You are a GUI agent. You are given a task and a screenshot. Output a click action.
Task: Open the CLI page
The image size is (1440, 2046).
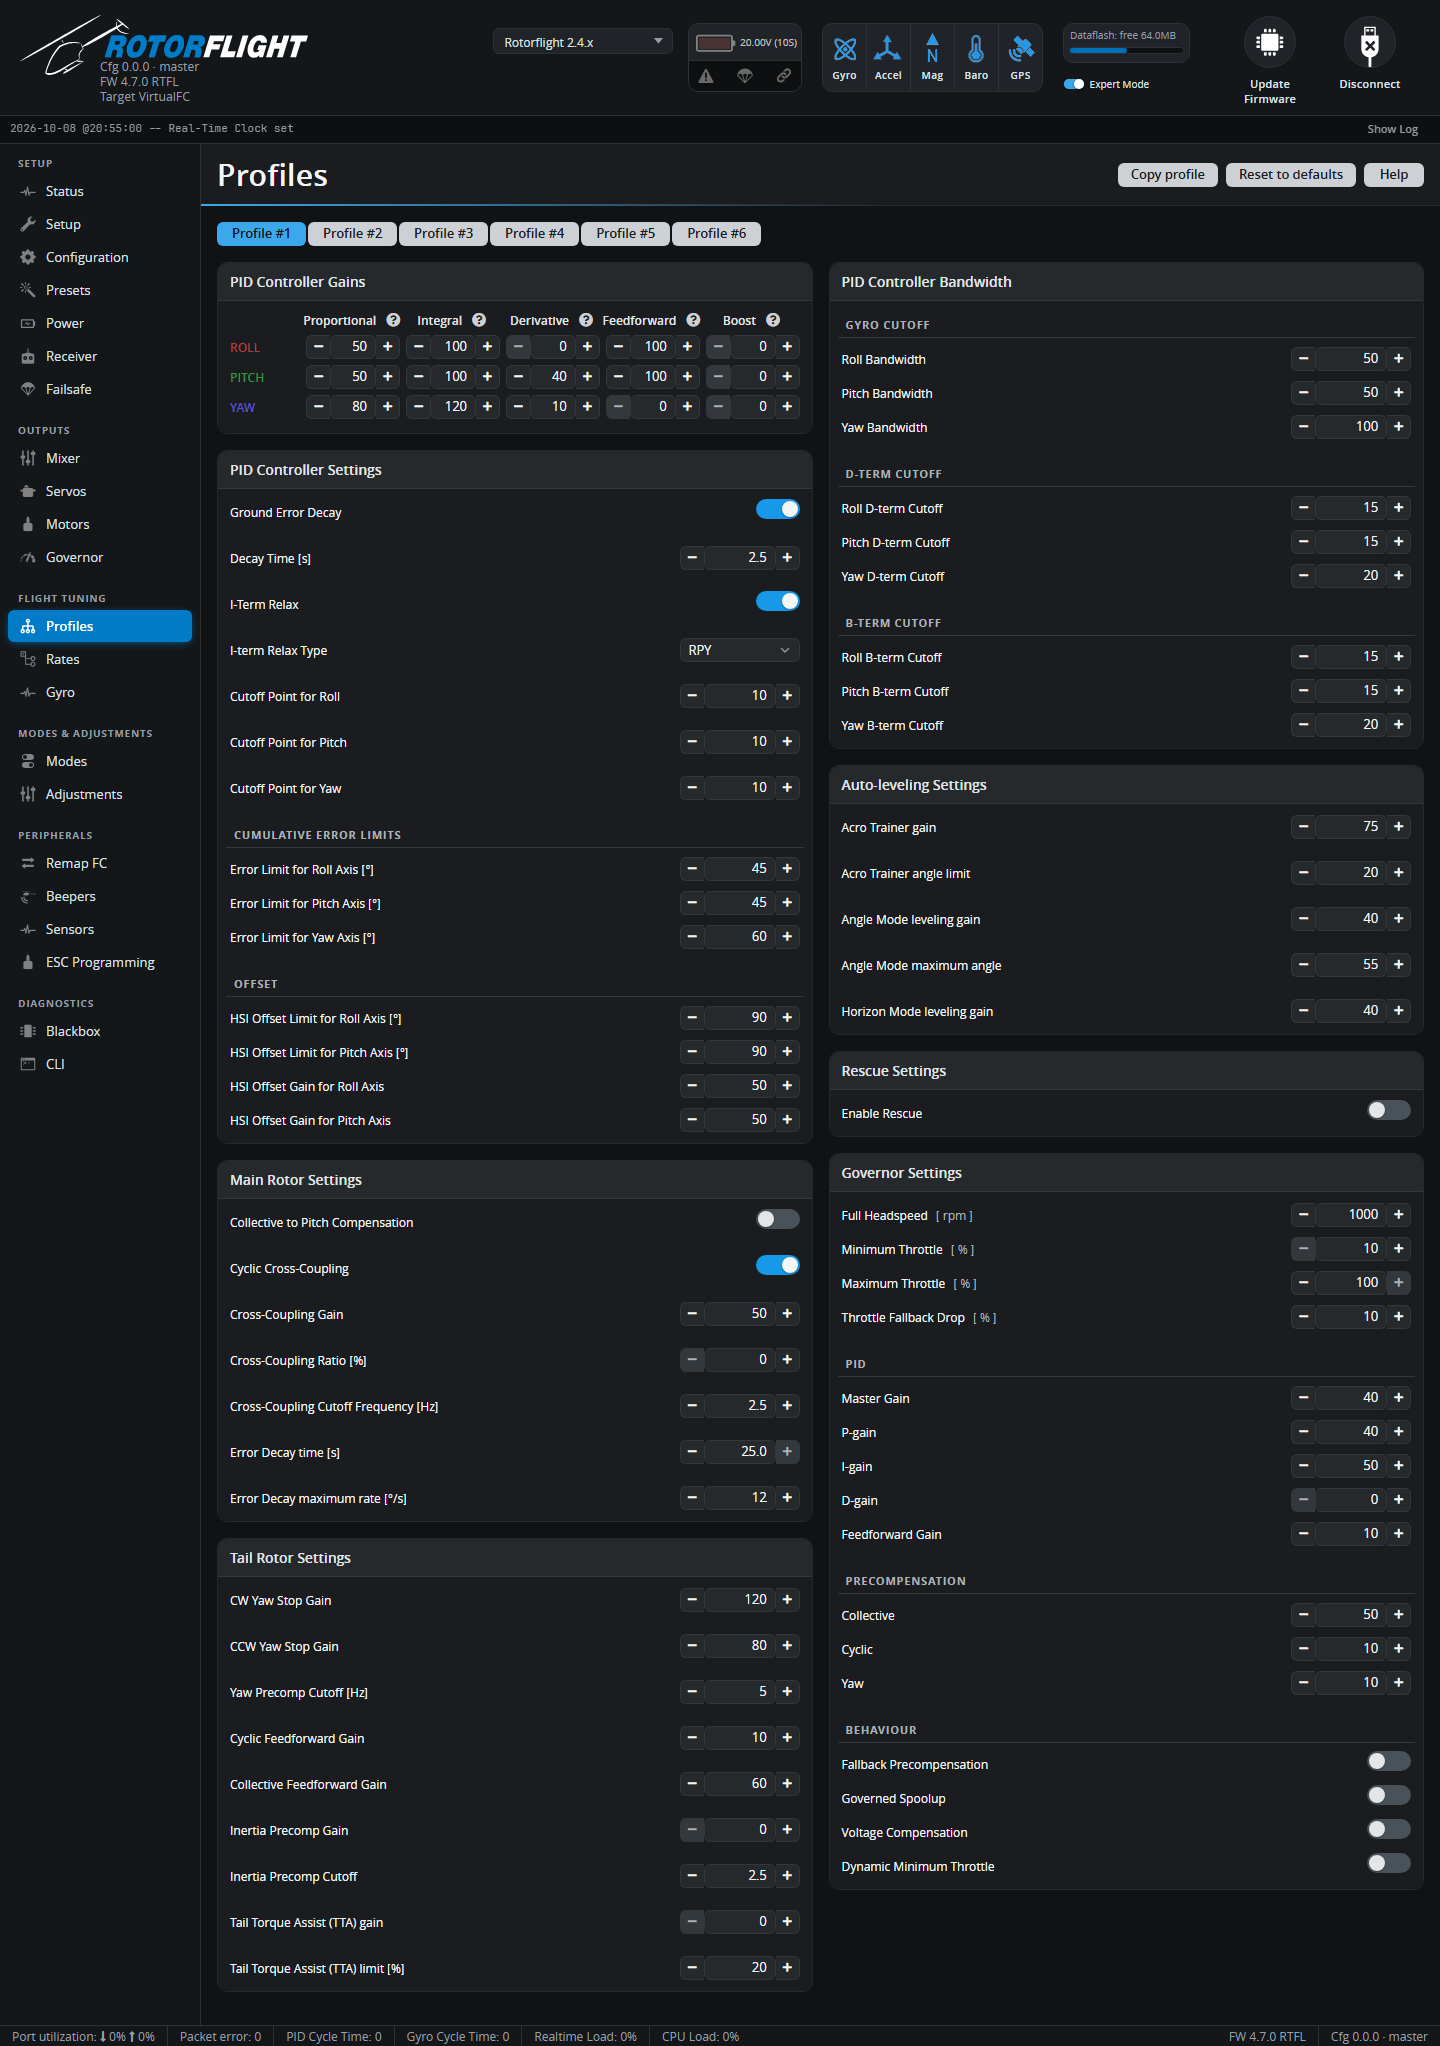pos(100,1064)
